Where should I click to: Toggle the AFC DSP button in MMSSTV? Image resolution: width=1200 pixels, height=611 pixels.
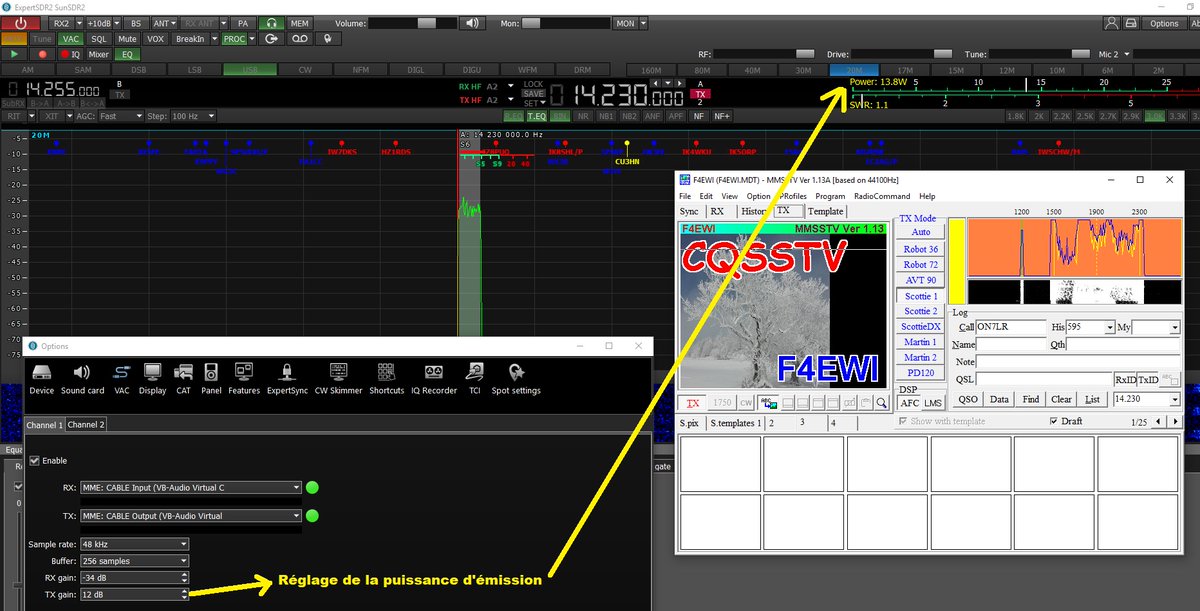coord(909,403)
